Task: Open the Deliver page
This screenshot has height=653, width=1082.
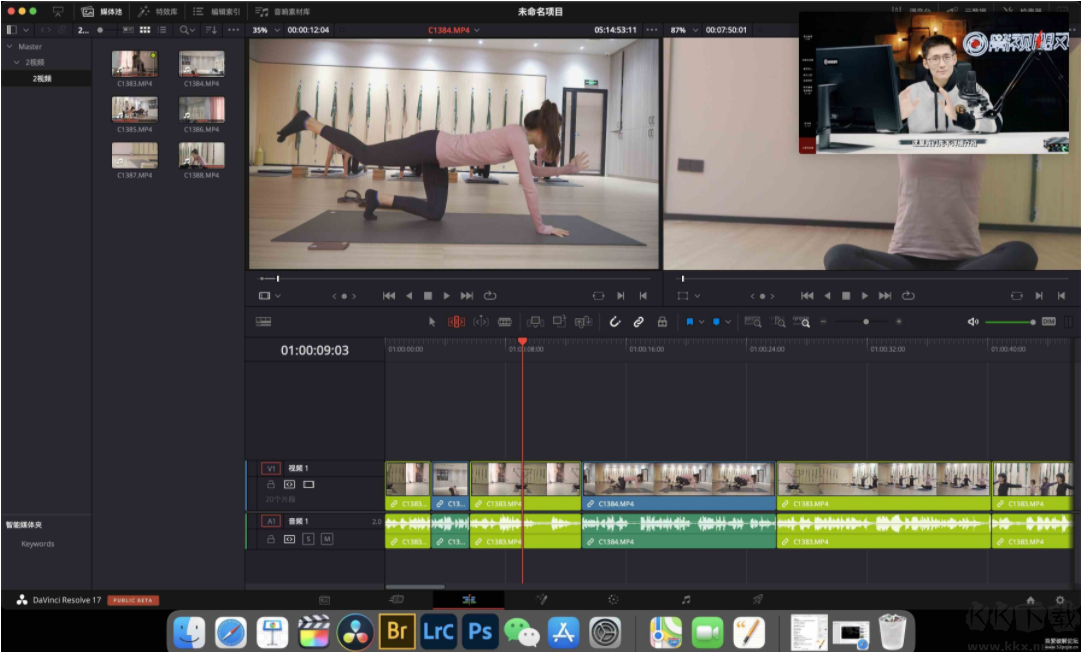Action: [758, 598]
